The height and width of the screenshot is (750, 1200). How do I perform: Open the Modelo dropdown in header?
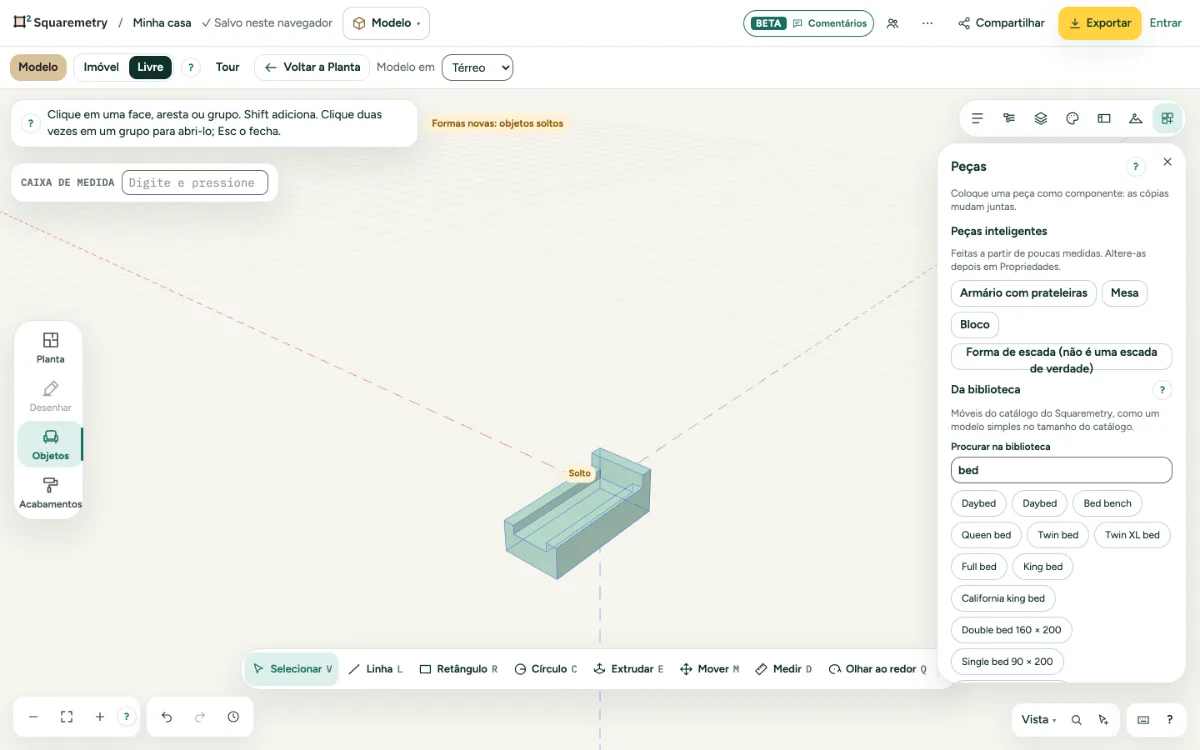(x=386, y=23)
